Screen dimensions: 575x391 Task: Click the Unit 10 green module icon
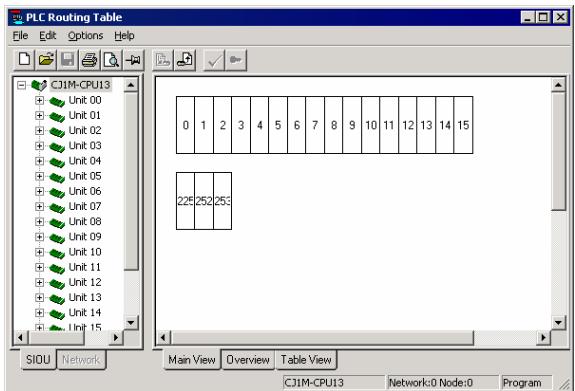(57, 253)
